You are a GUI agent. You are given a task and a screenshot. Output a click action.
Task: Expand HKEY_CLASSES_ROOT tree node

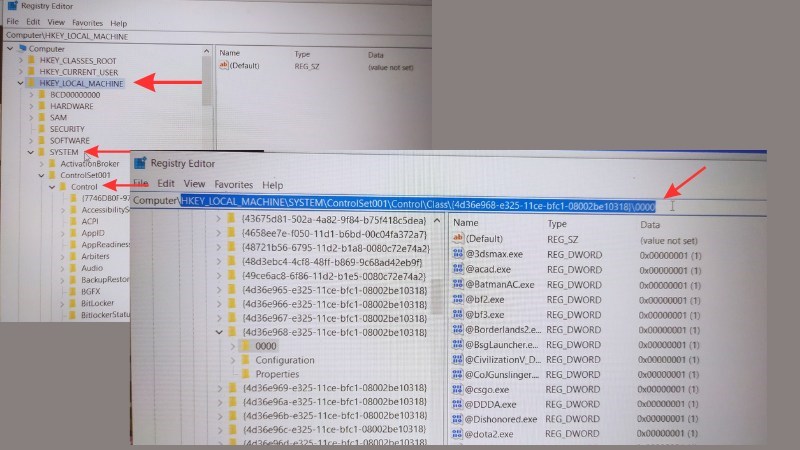(21, 60)
